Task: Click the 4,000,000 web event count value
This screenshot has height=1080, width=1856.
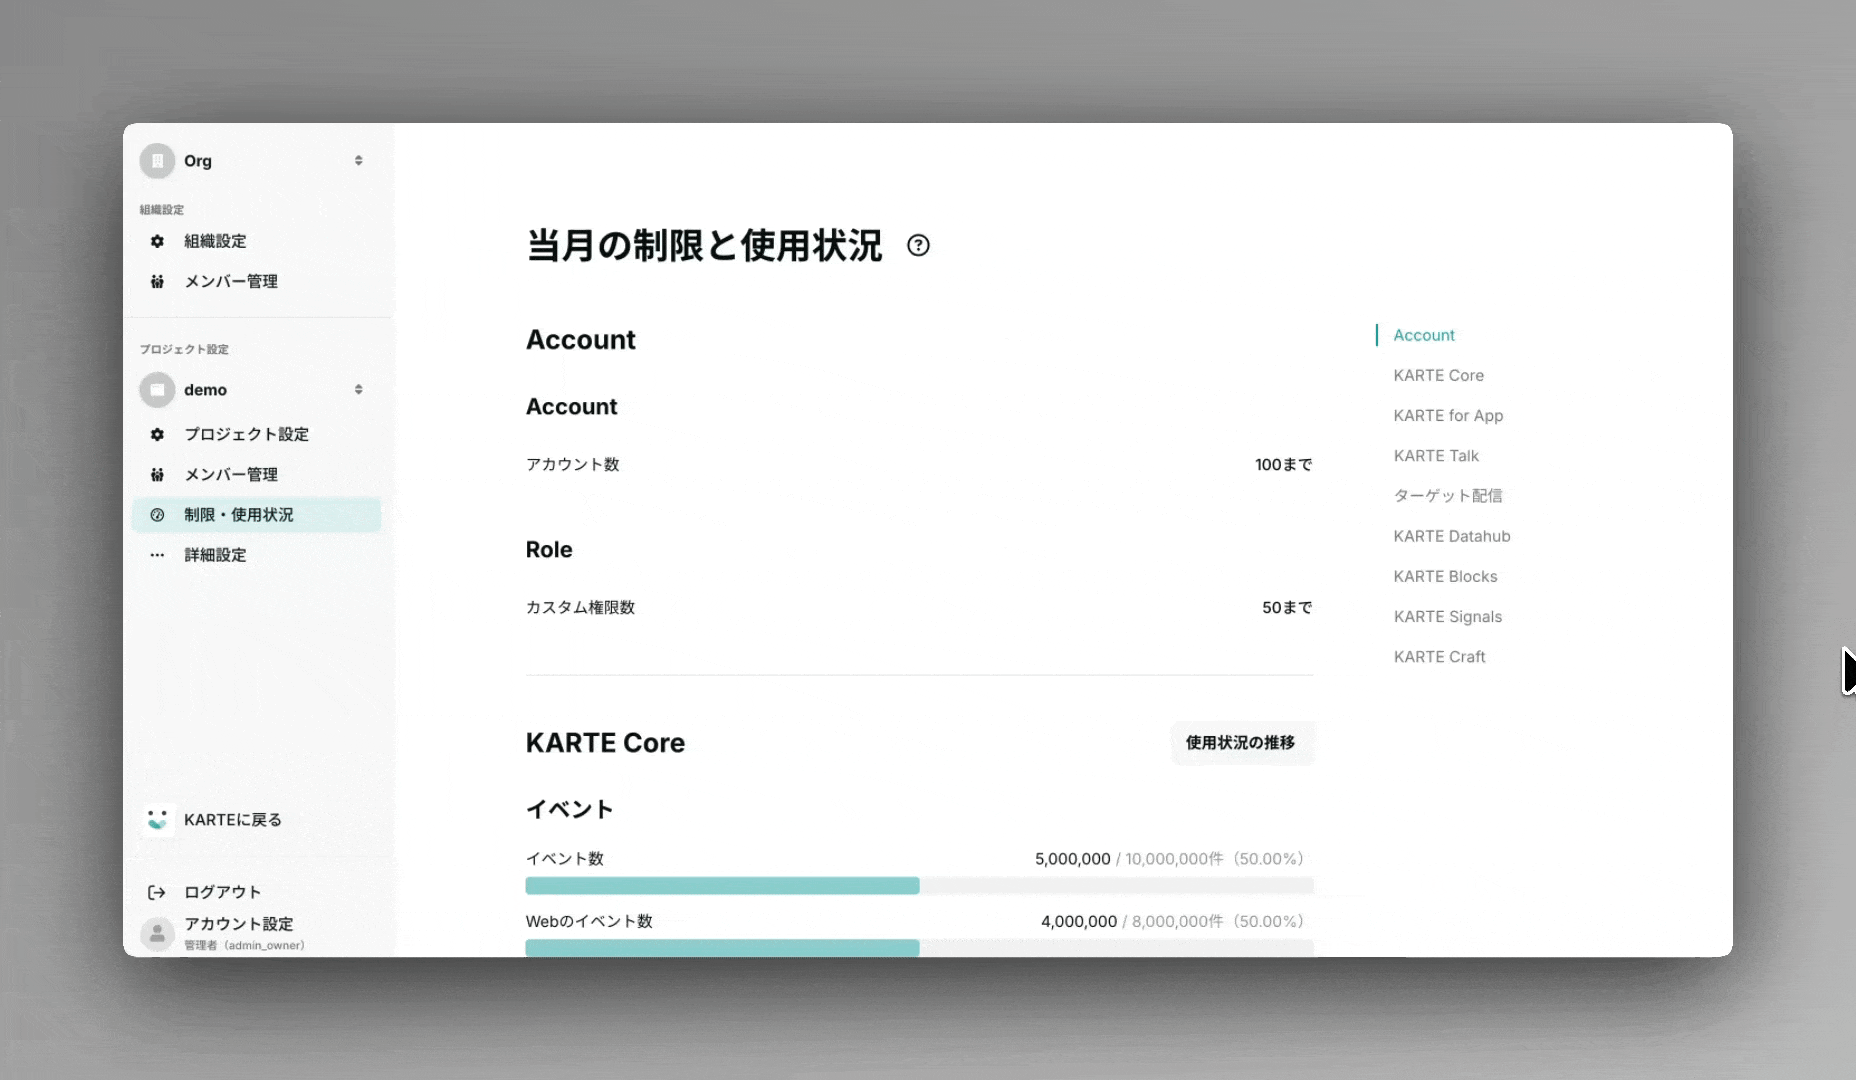Action: pos(1079,921)
